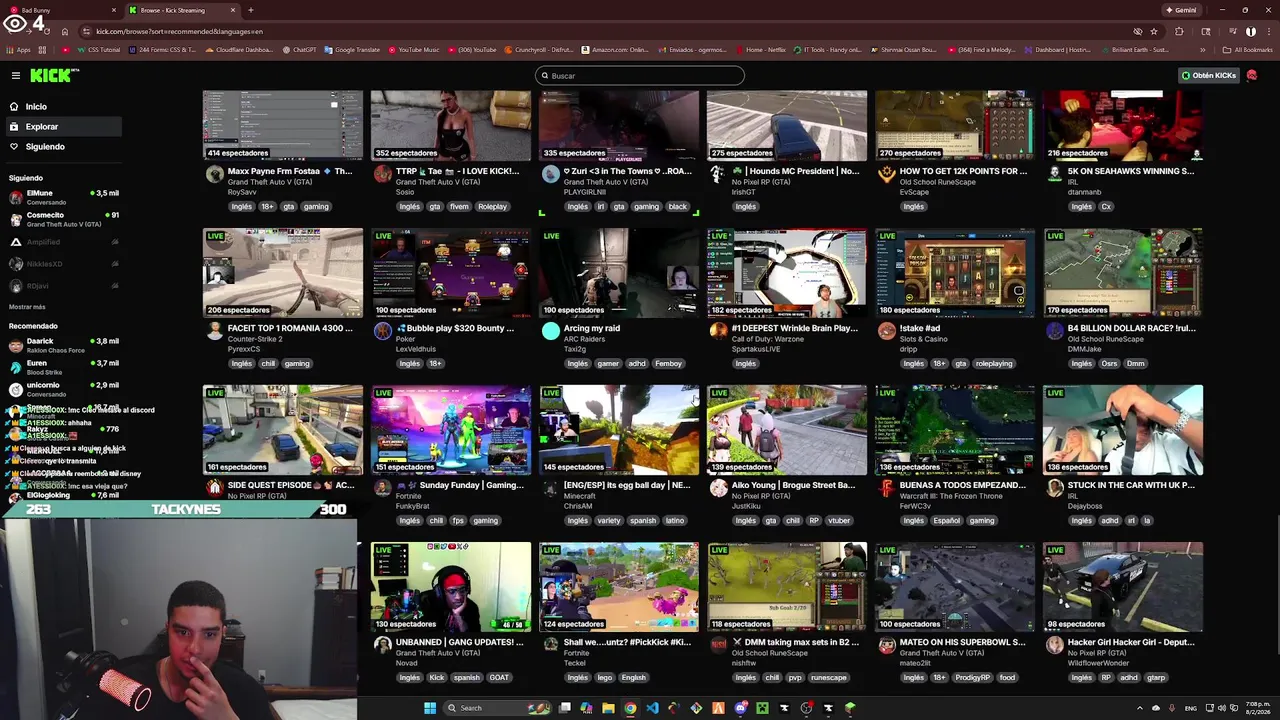Click the Hacker Girl streamer avatar
Image resolution: width=1280 pixels, height=720 pixels.
point(1055,646)
